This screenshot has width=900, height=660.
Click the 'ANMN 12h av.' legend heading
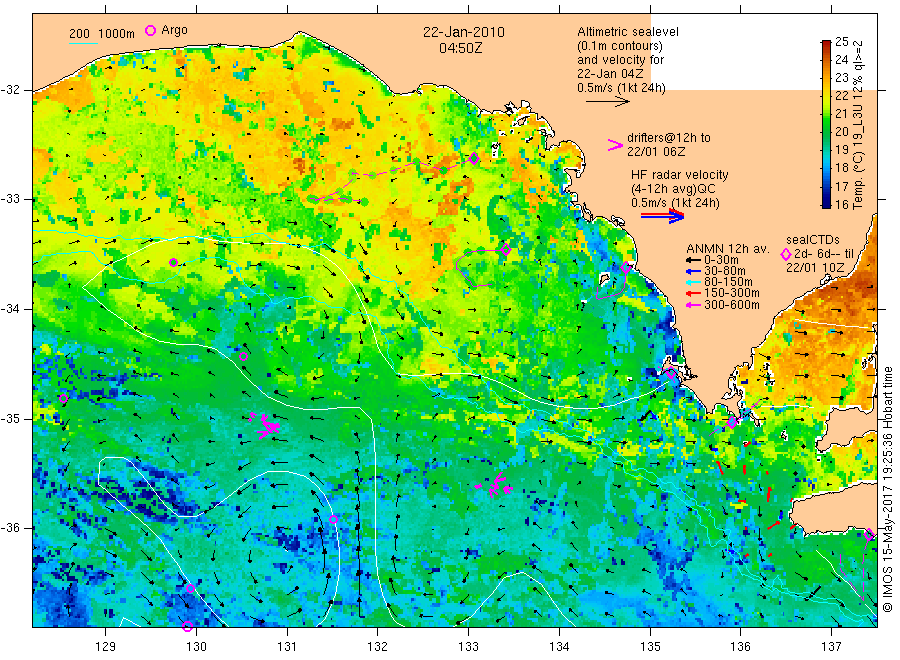coord(727,249)
